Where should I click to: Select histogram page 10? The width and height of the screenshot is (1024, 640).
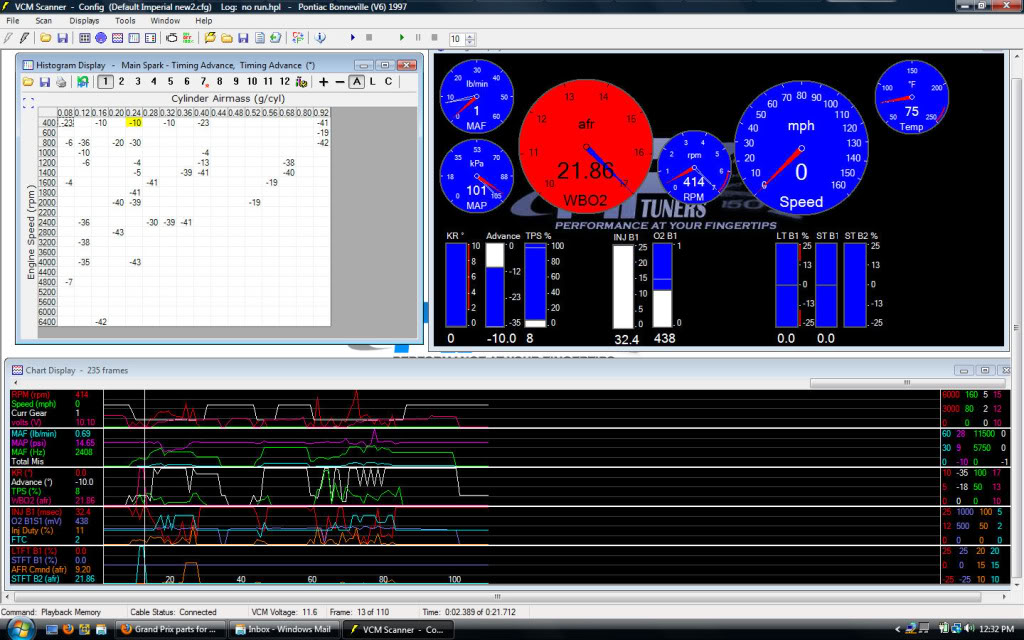pos(251,82)
